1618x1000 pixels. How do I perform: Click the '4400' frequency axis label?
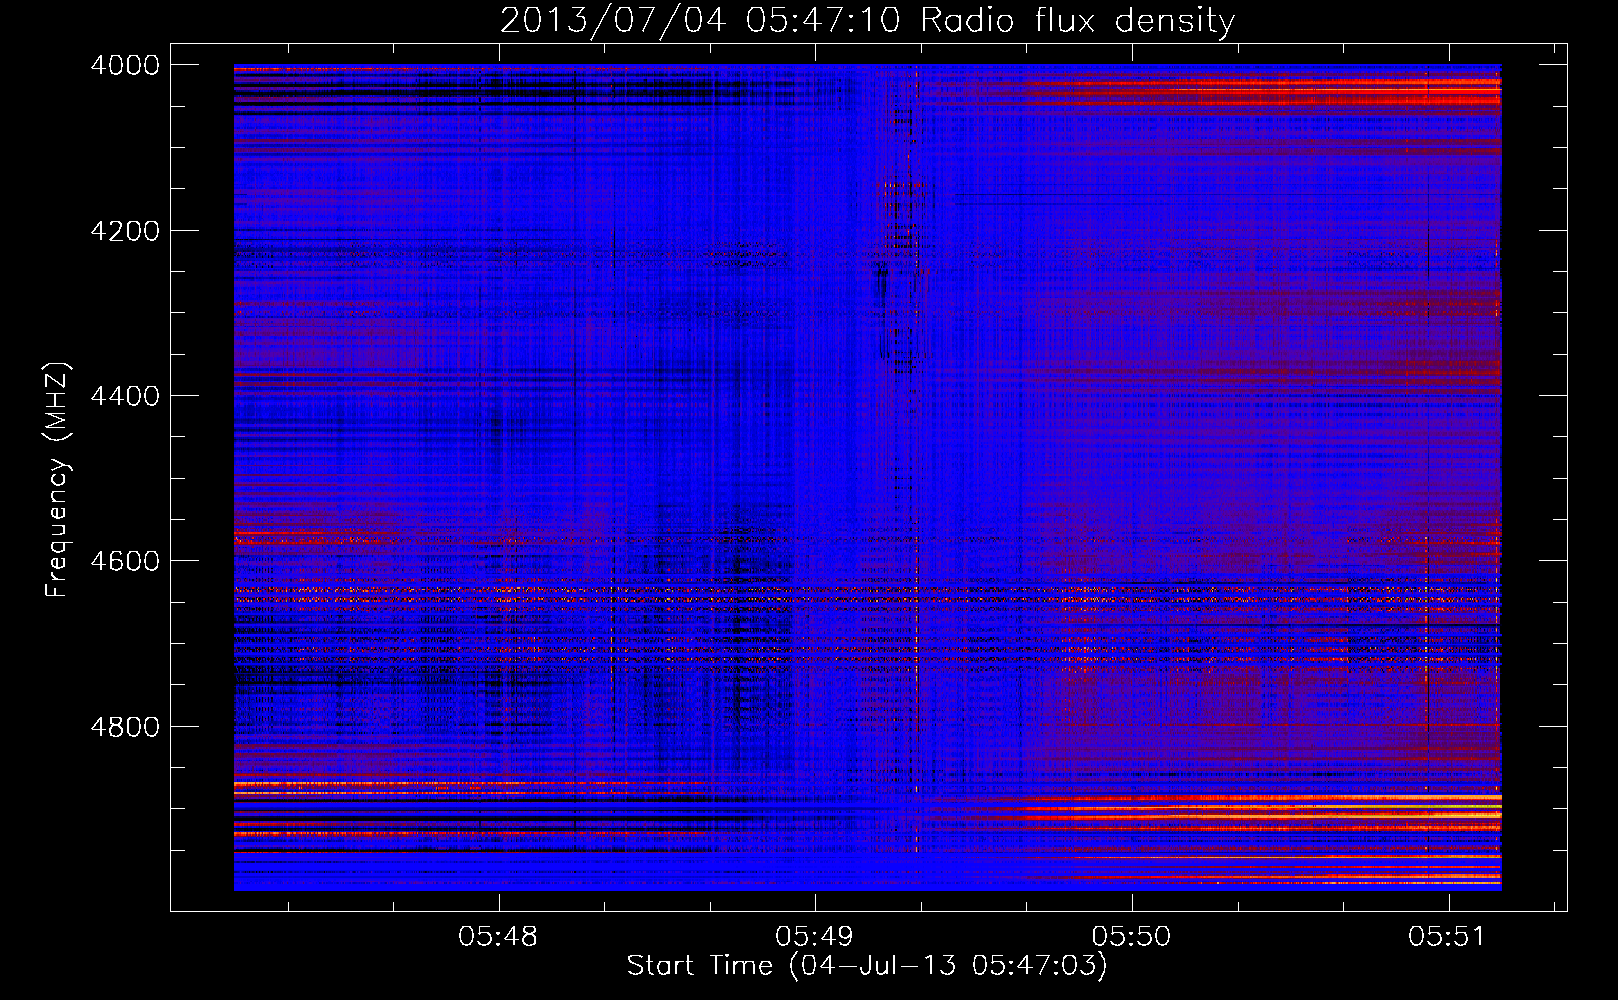pyautogui.click(x=125, y=396)
